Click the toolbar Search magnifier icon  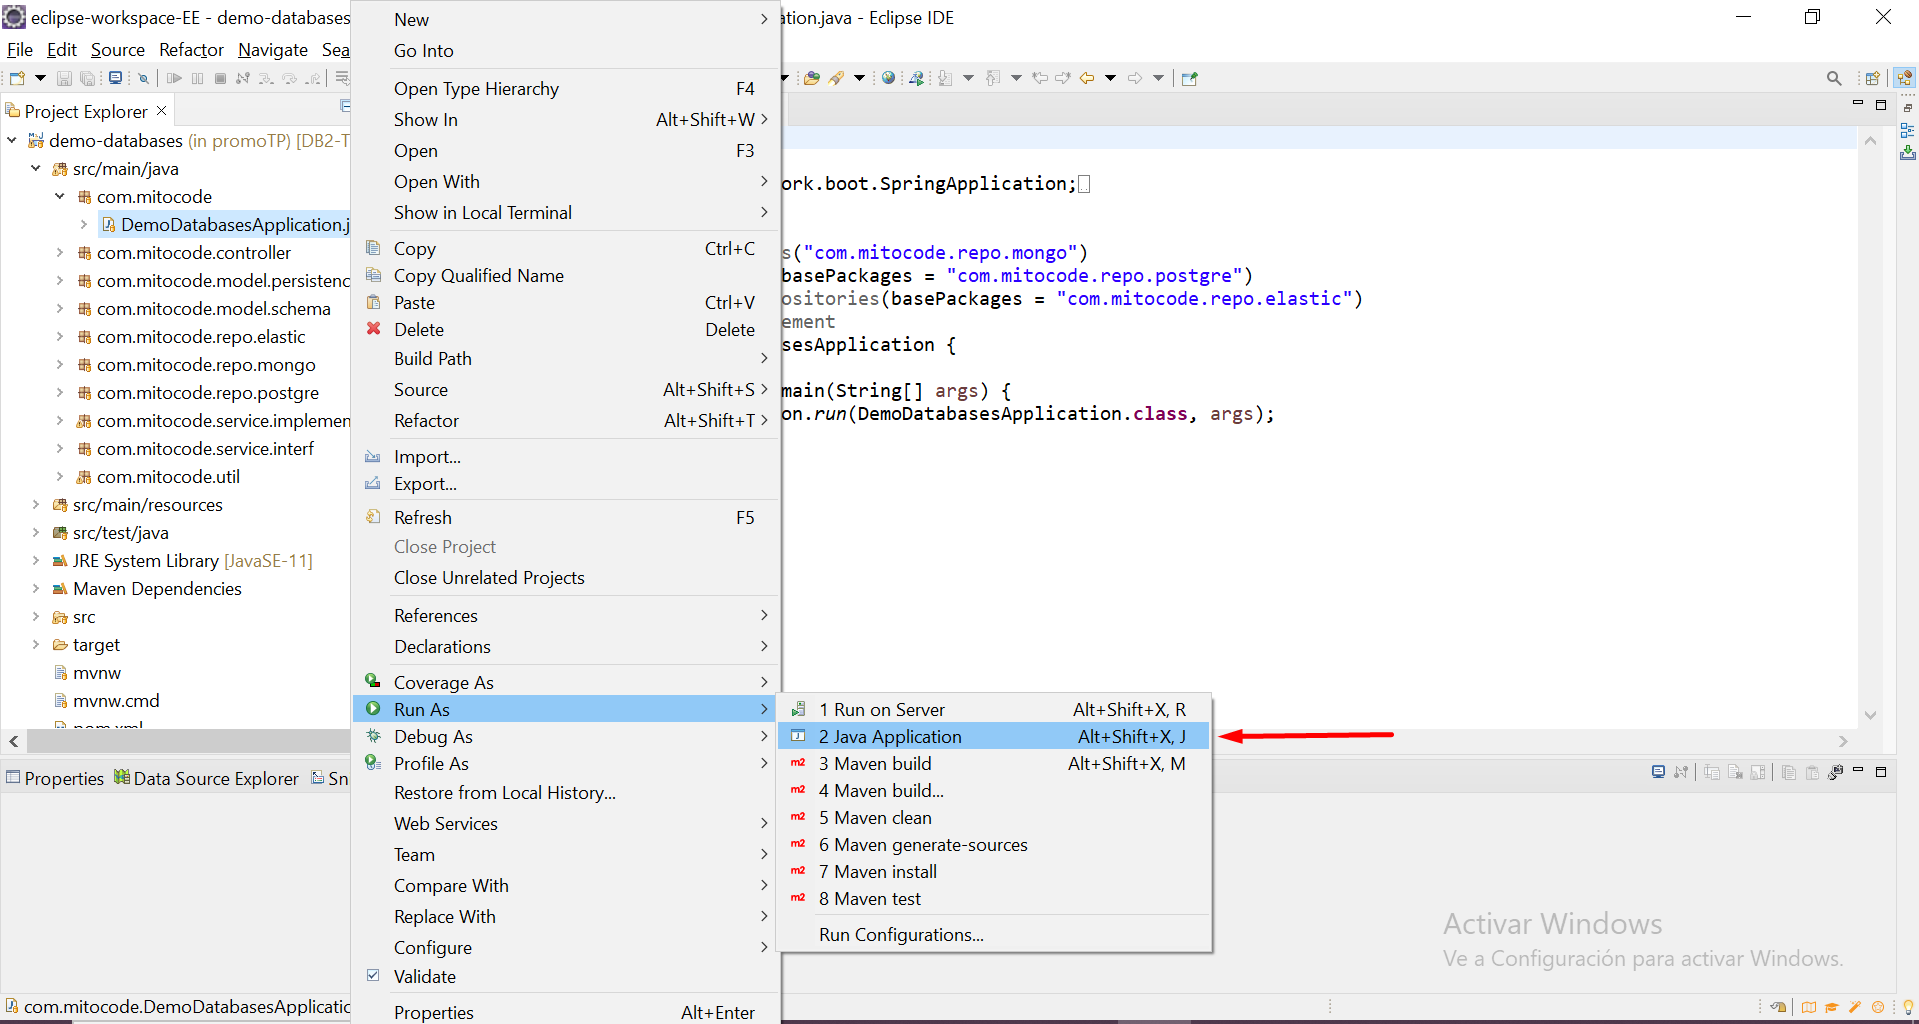click(x=1834, y=78)
